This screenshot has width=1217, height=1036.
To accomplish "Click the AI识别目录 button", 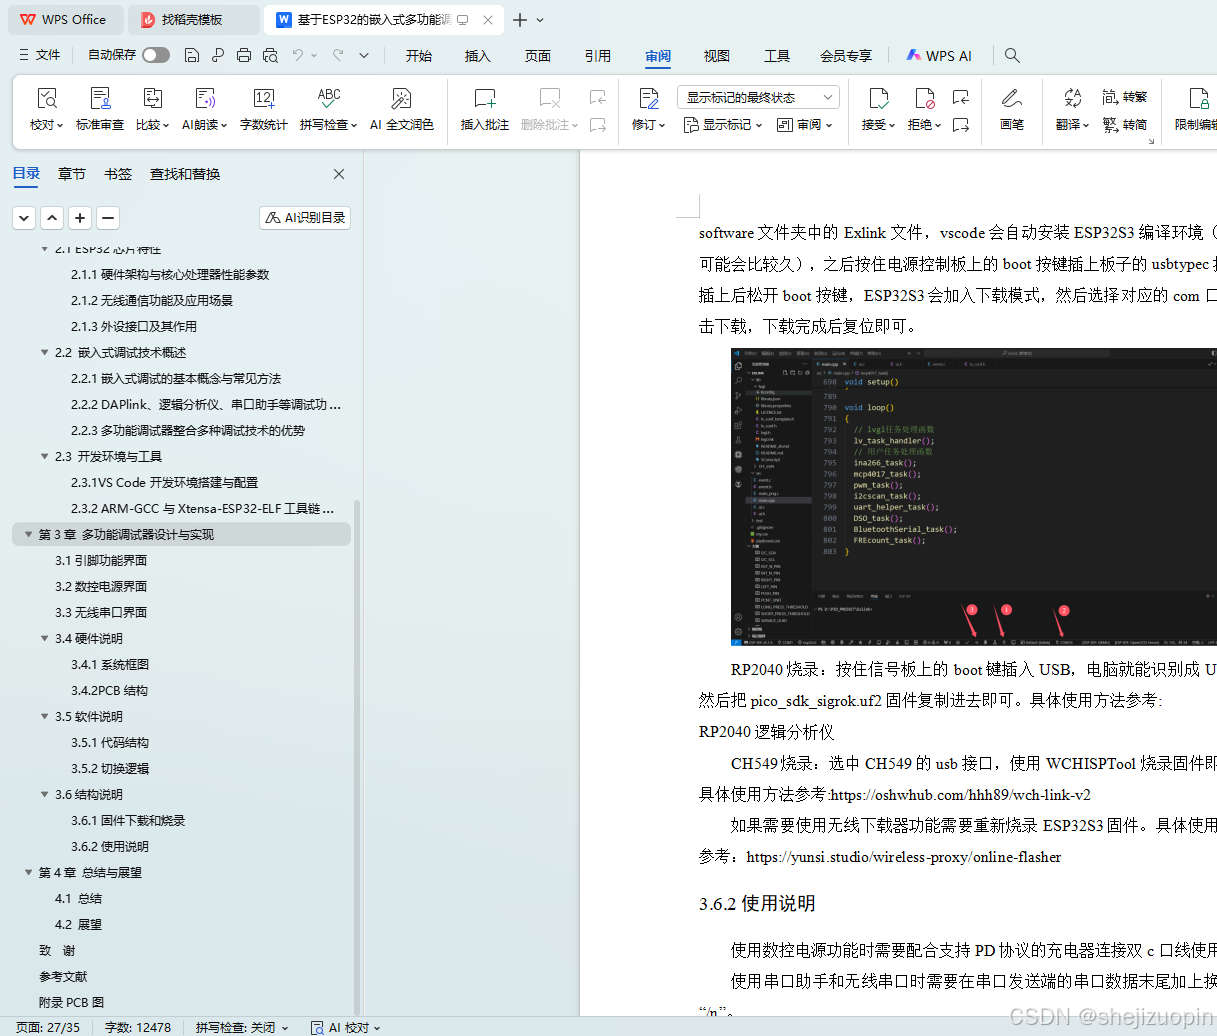I will (304, 217).
